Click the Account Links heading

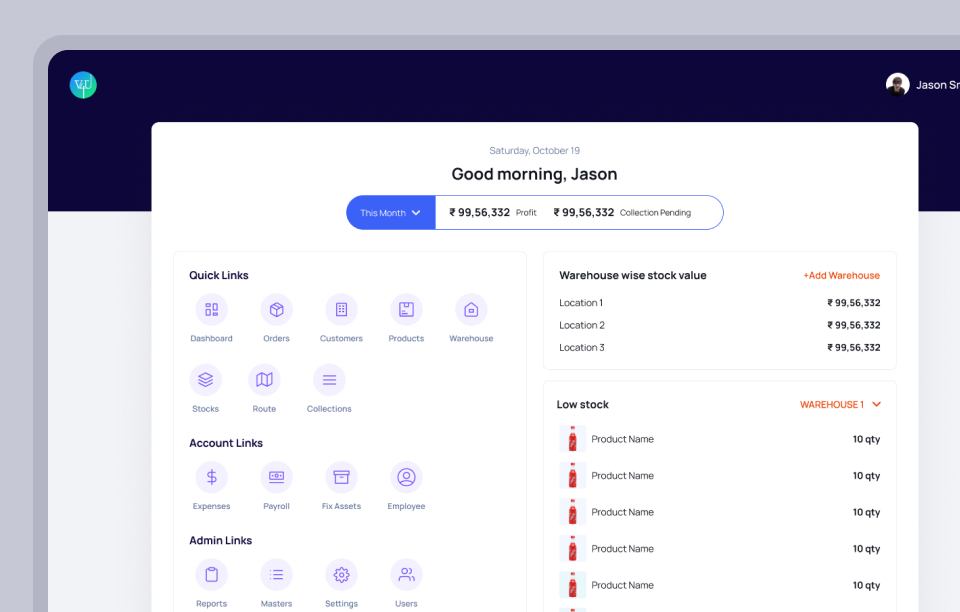pyautogui.click(x=226, y=443)
